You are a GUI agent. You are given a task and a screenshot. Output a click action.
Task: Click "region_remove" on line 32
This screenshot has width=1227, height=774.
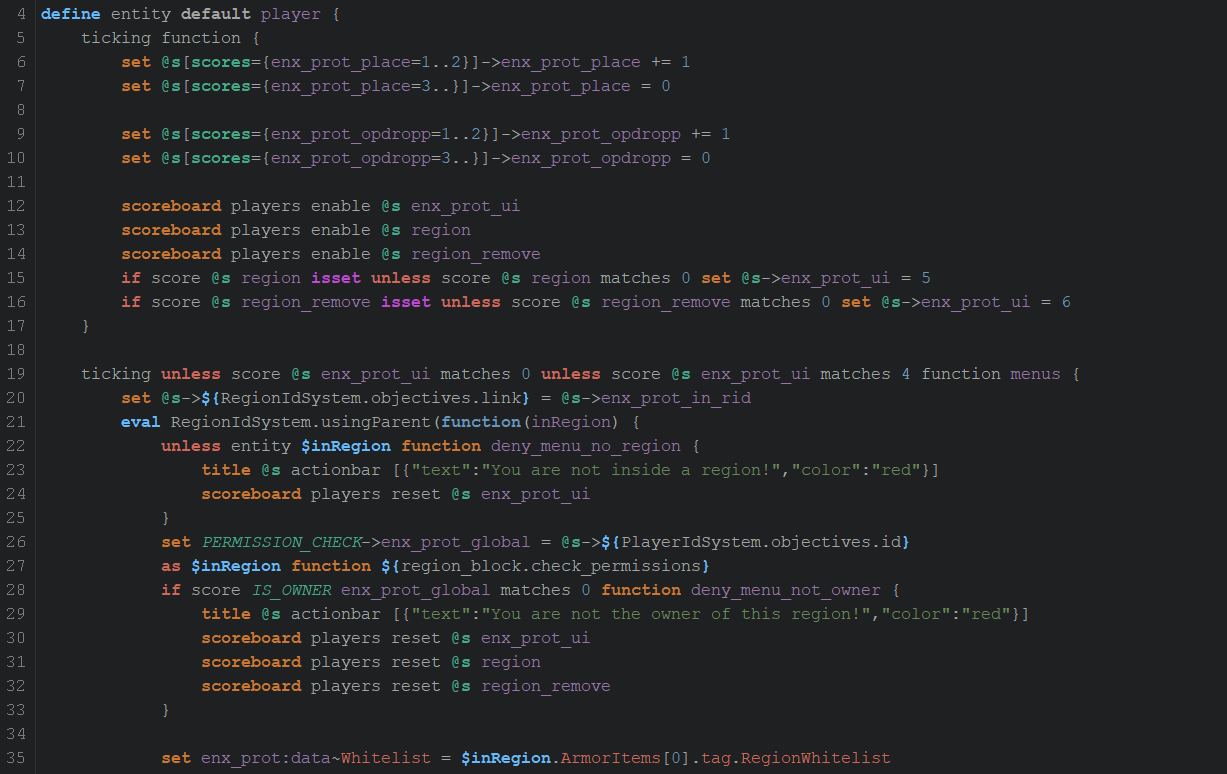545,686
